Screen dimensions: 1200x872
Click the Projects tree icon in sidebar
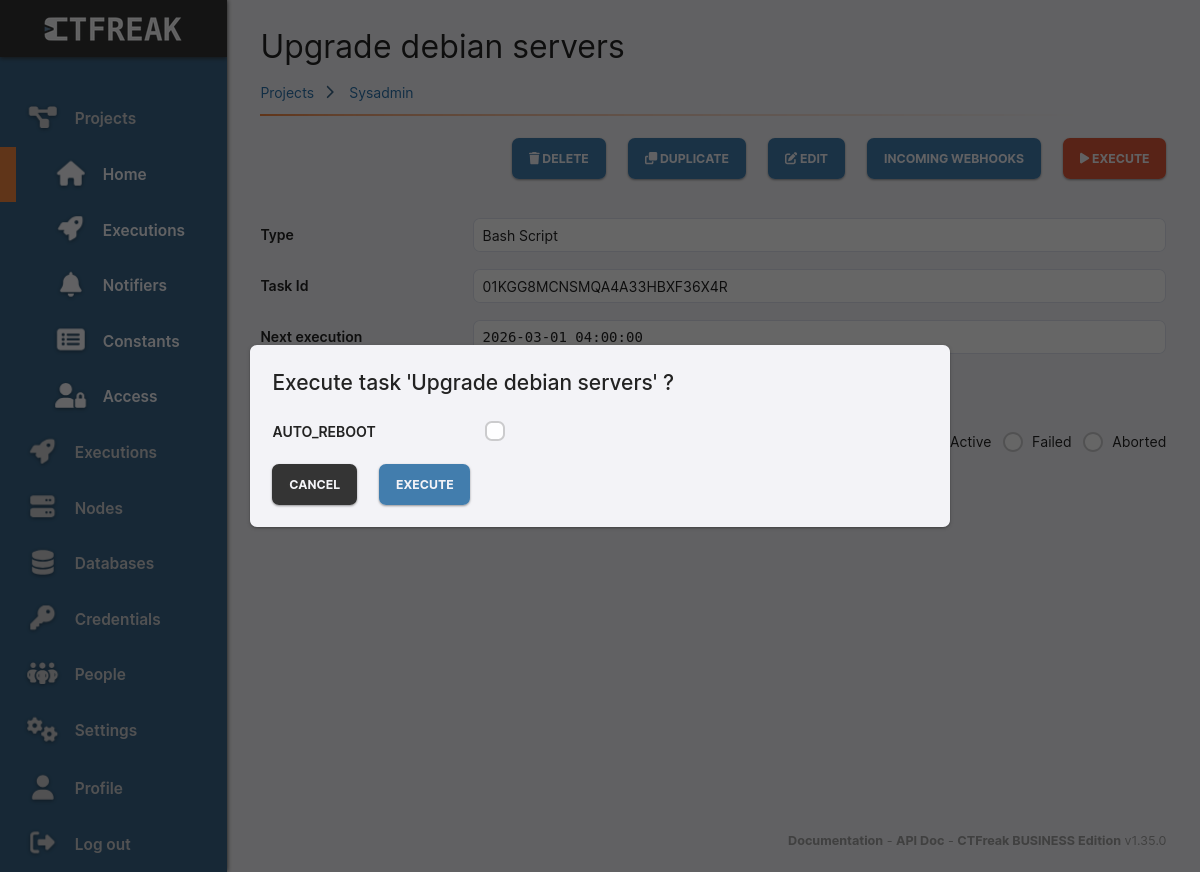[x=42, y=118]
